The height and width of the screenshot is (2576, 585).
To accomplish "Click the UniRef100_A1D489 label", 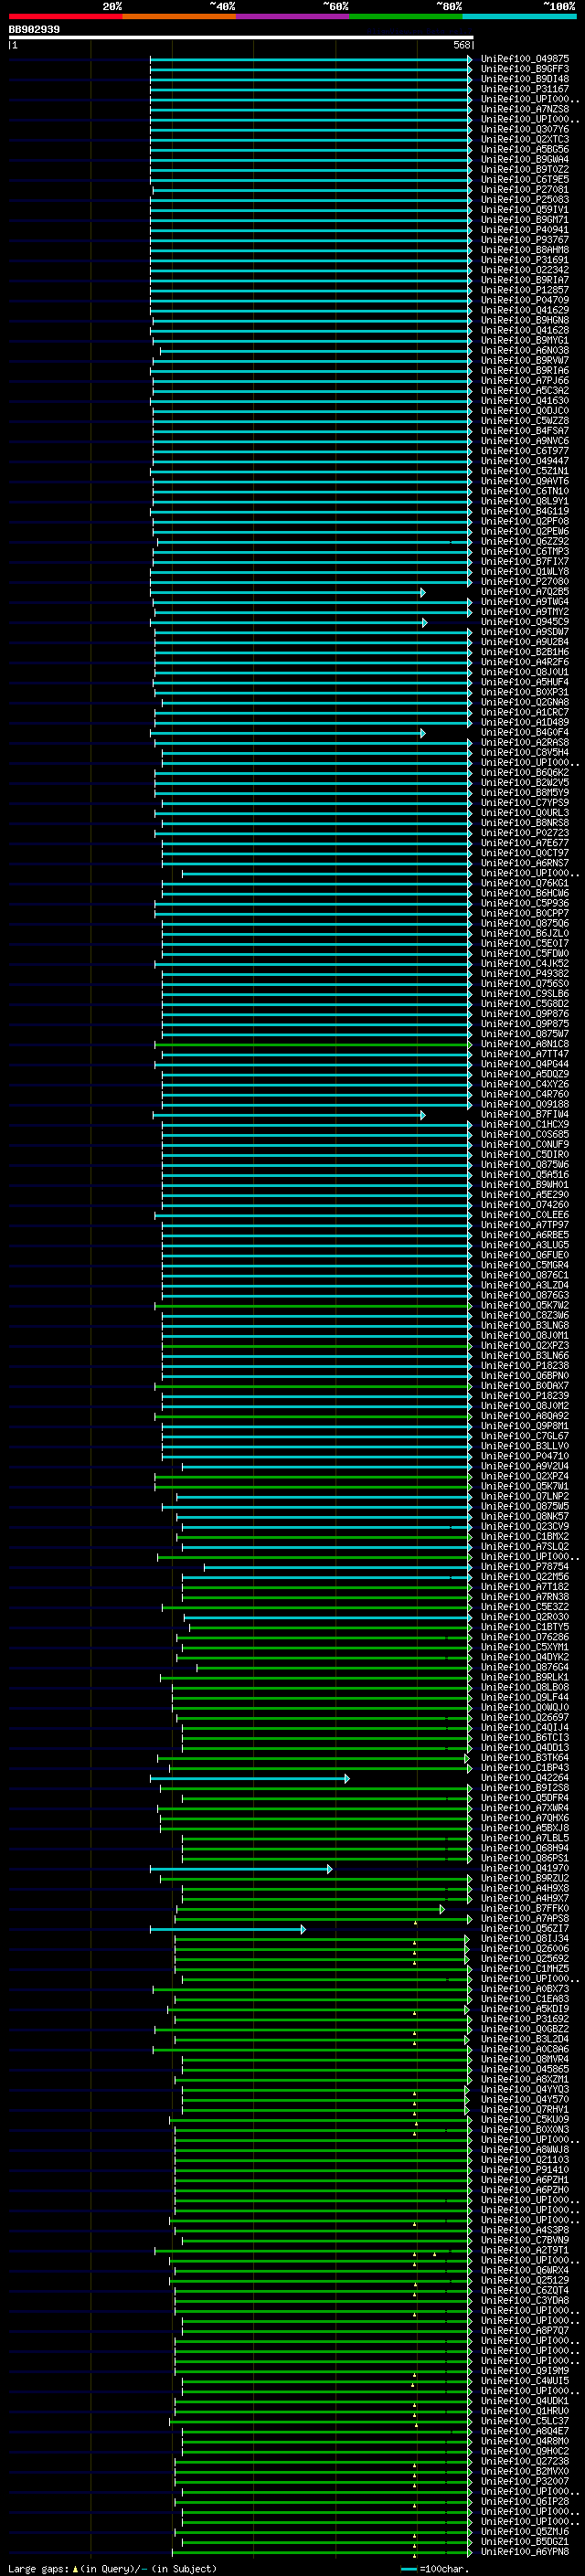I will [x=524, y=722].
